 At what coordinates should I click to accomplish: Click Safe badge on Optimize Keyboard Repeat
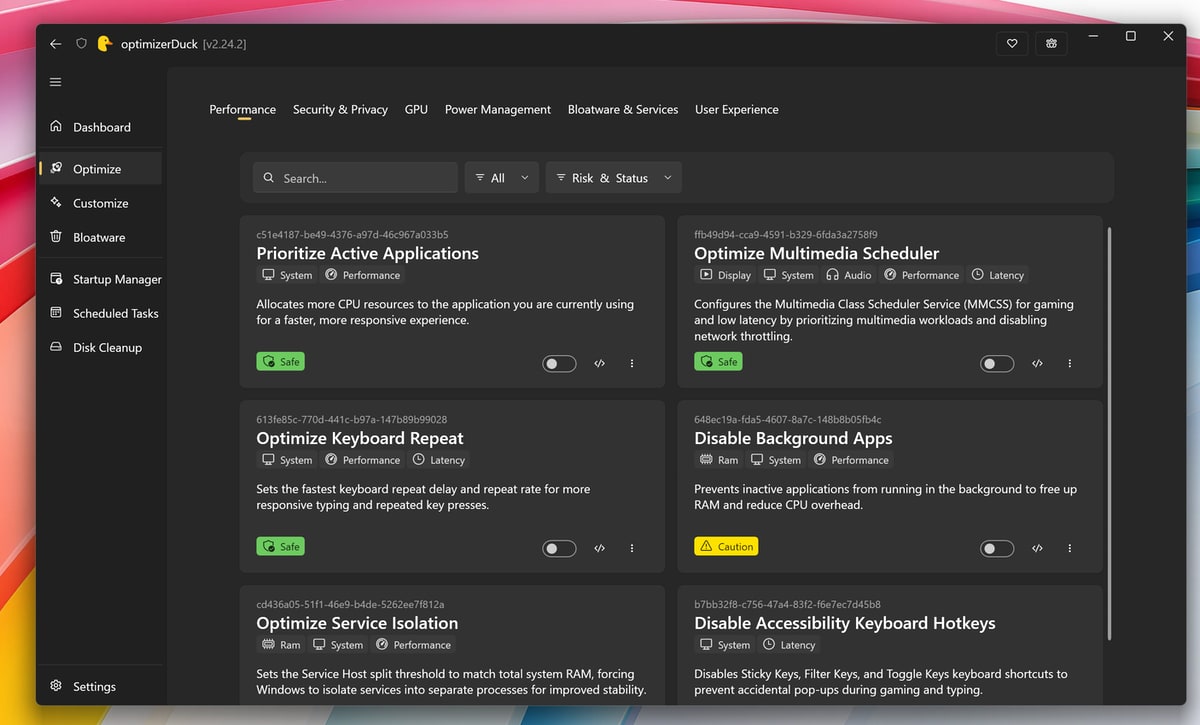[280, 546]
